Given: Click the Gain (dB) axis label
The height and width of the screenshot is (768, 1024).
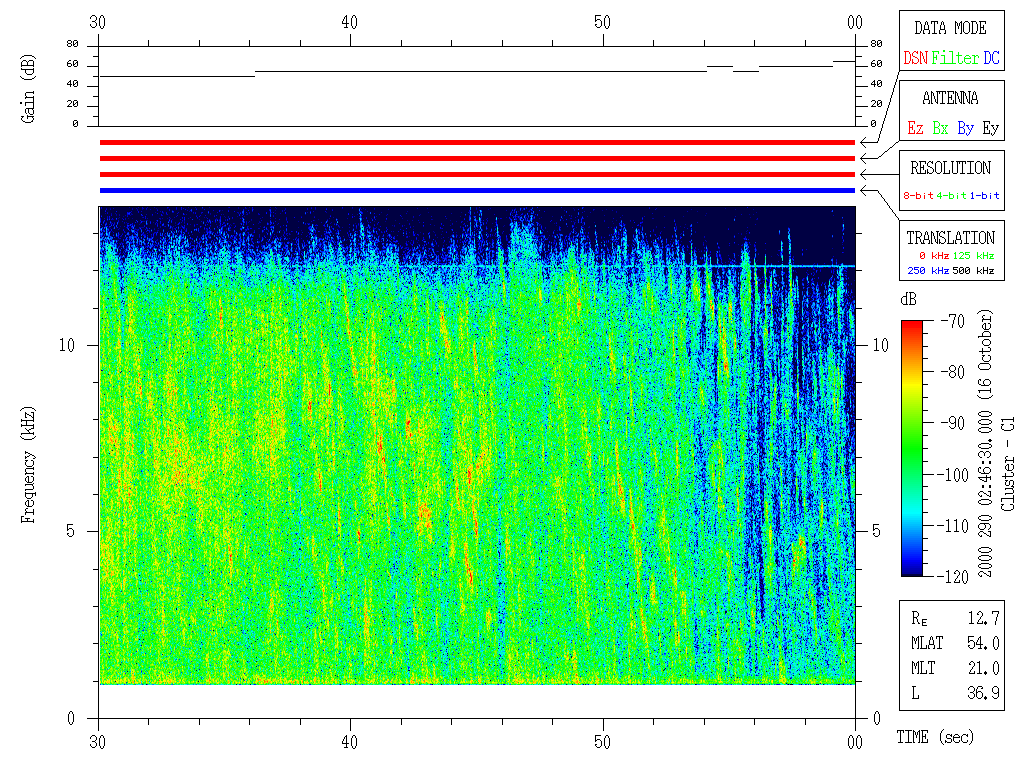Looking at the screenshot, I should click(28, 87).
